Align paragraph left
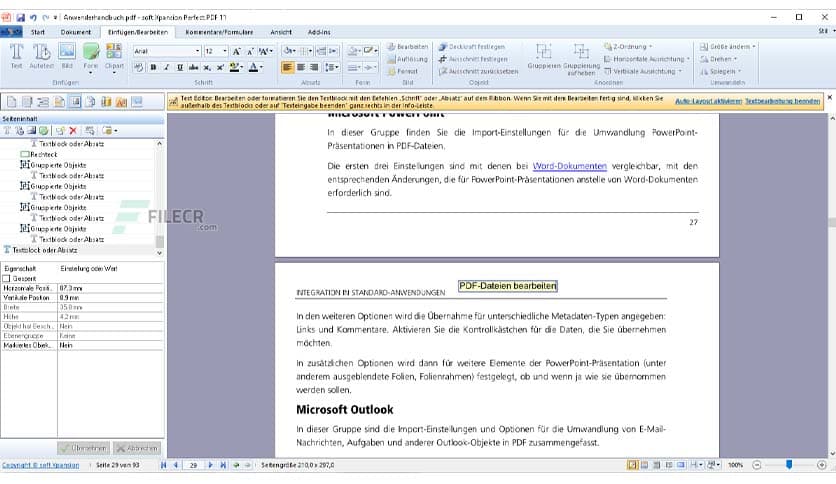 point(287,67)
